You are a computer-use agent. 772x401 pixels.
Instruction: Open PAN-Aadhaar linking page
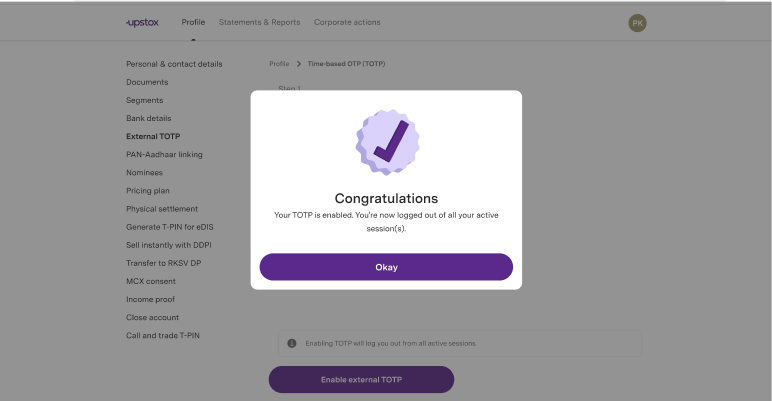pyautogui.click(x=164, y=154)
